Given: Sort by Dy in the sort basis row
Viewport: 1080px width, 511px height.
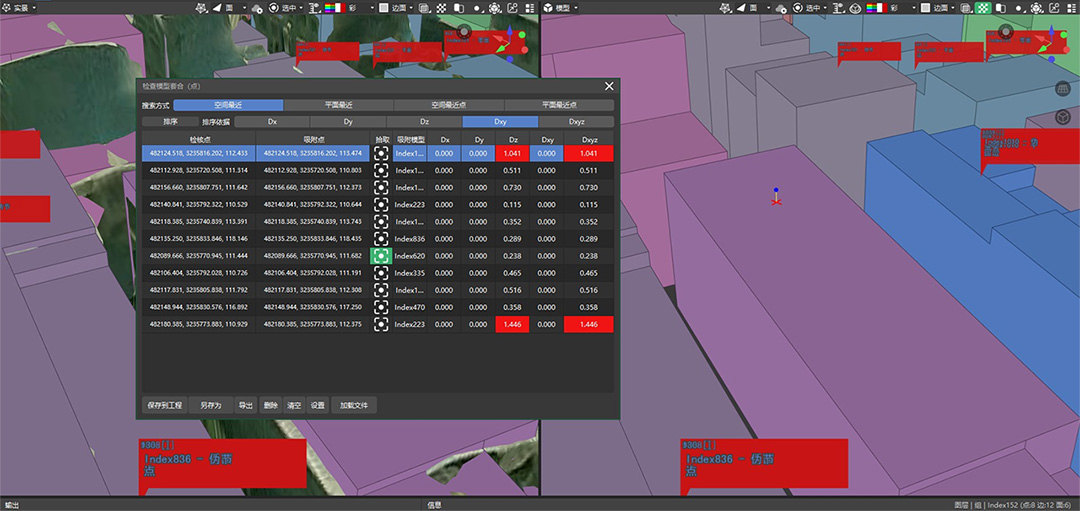Looking at the screenshot, I should (x=348, y=122).
